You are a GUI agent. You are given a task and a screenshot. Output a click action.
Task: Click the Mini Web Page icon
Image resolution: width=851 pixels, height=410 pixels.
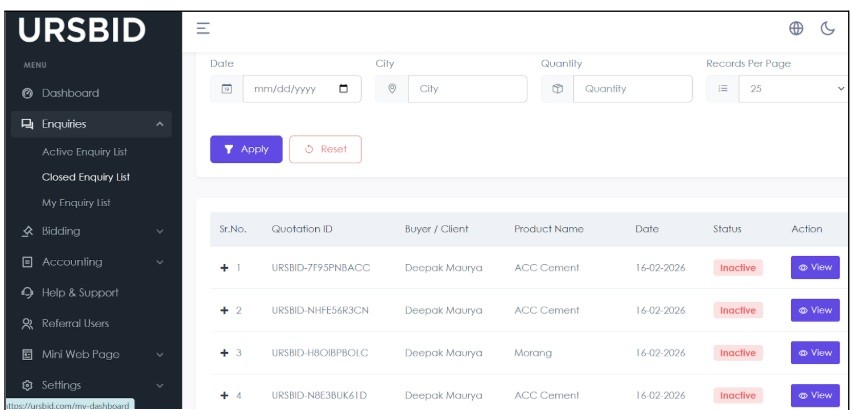[x=28, y=354]
